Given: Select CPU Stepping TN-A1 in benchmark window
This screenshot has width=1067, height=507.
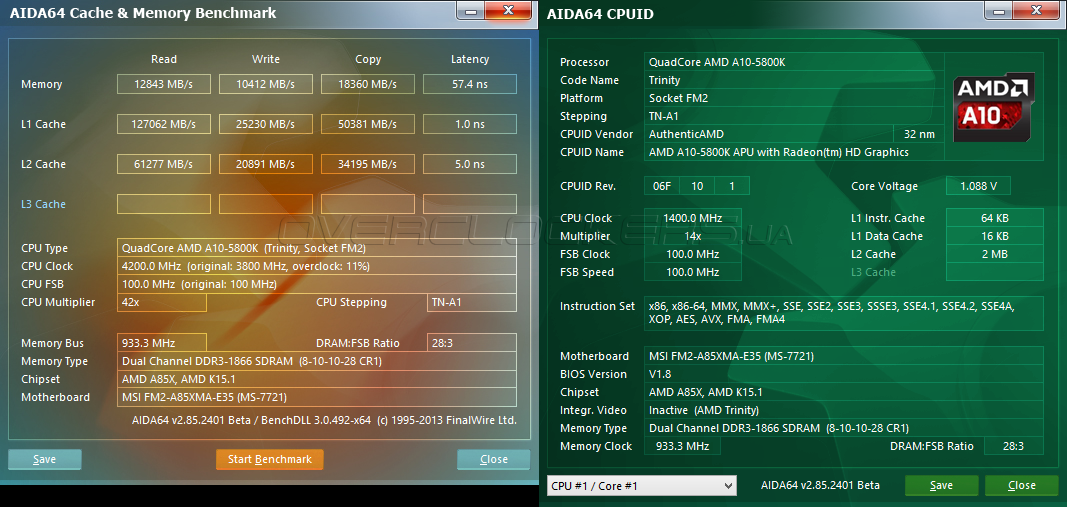Looking at the screenshot, I should pyautogui.click(x=472, y=302).
